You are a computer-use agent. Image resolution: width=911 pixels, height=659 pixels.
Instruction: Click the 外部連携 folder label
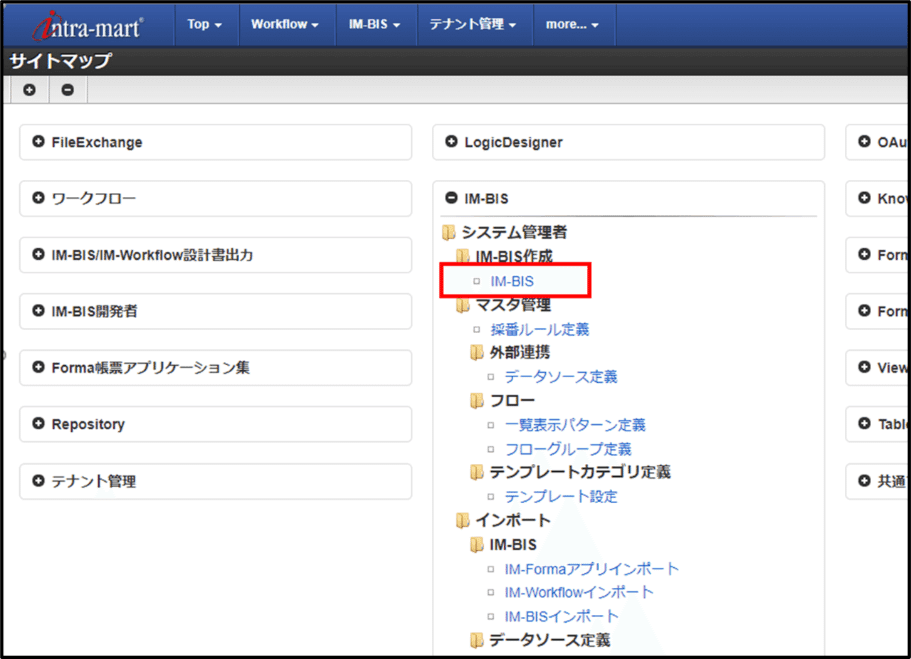pos(519,353)
